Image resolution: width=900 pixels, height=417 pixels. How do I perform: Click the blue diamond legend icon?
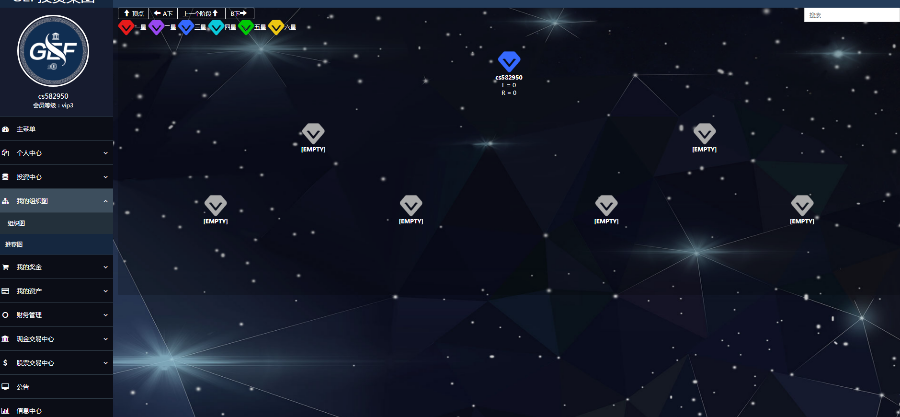[x=186, y=27]
